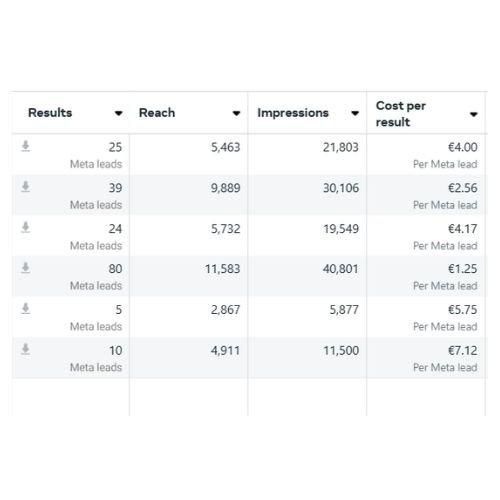Download leads for the 10 Meta leads row
Image resolution: width=500 pixels, height=500 pixels.
pos(26,349)
